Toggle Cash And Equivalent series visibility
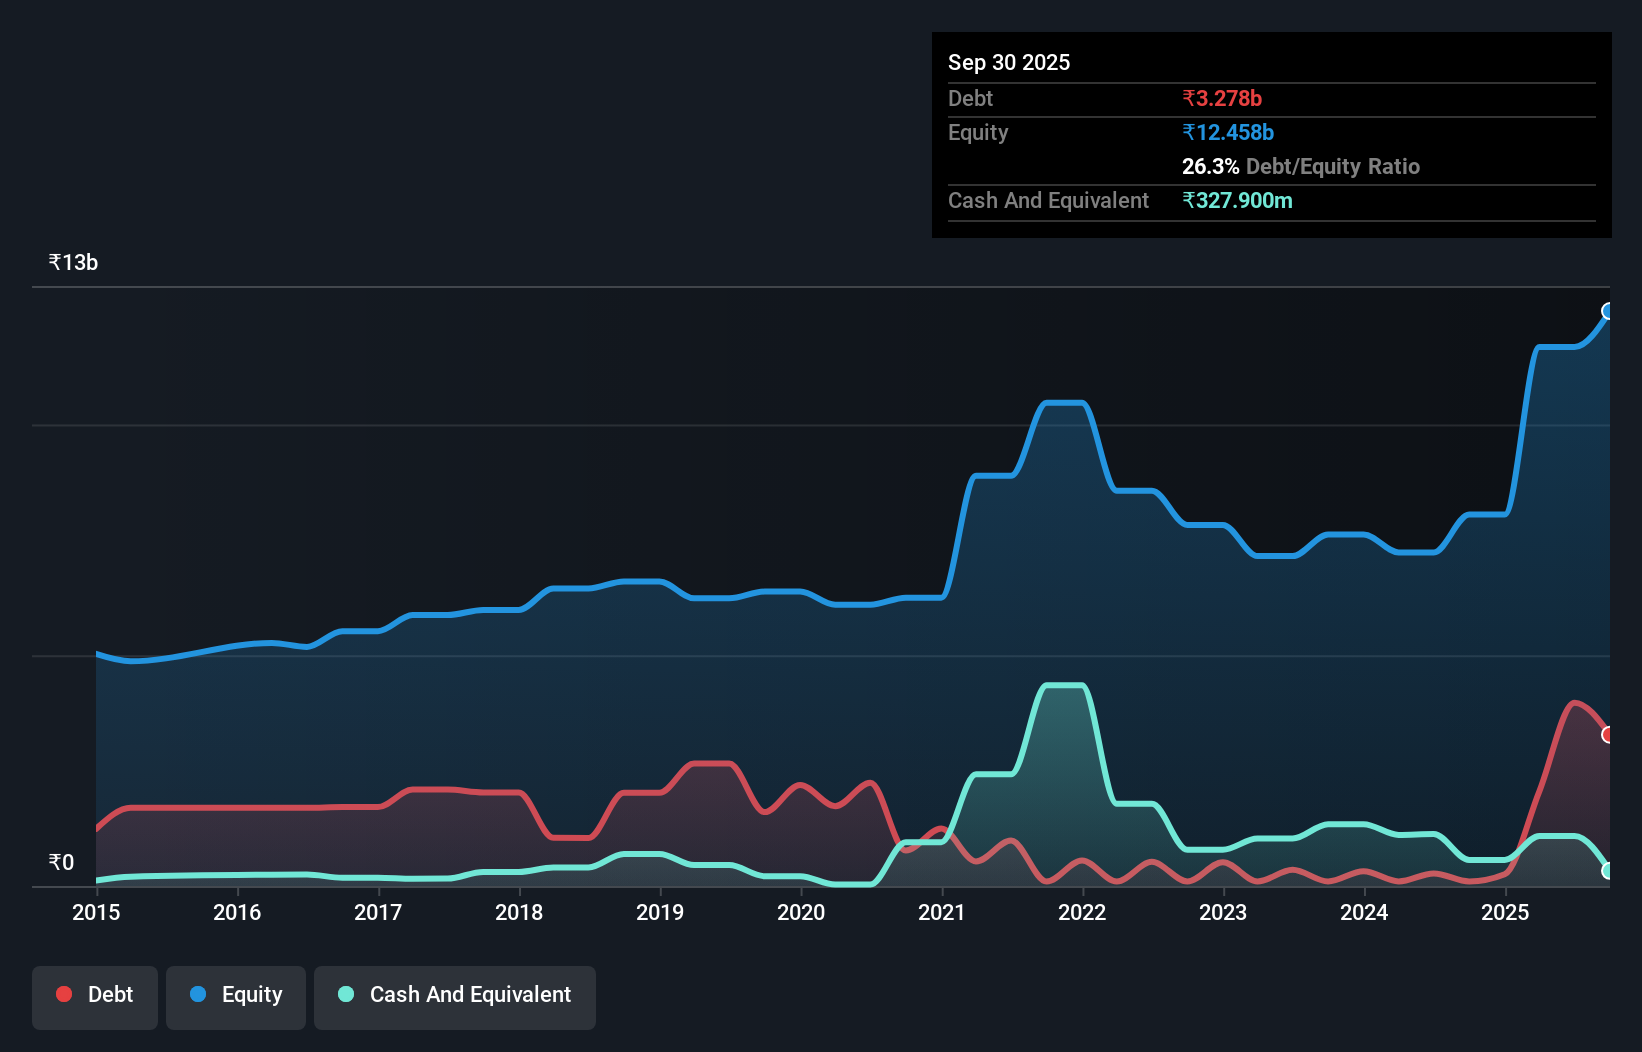 (455, 994)
